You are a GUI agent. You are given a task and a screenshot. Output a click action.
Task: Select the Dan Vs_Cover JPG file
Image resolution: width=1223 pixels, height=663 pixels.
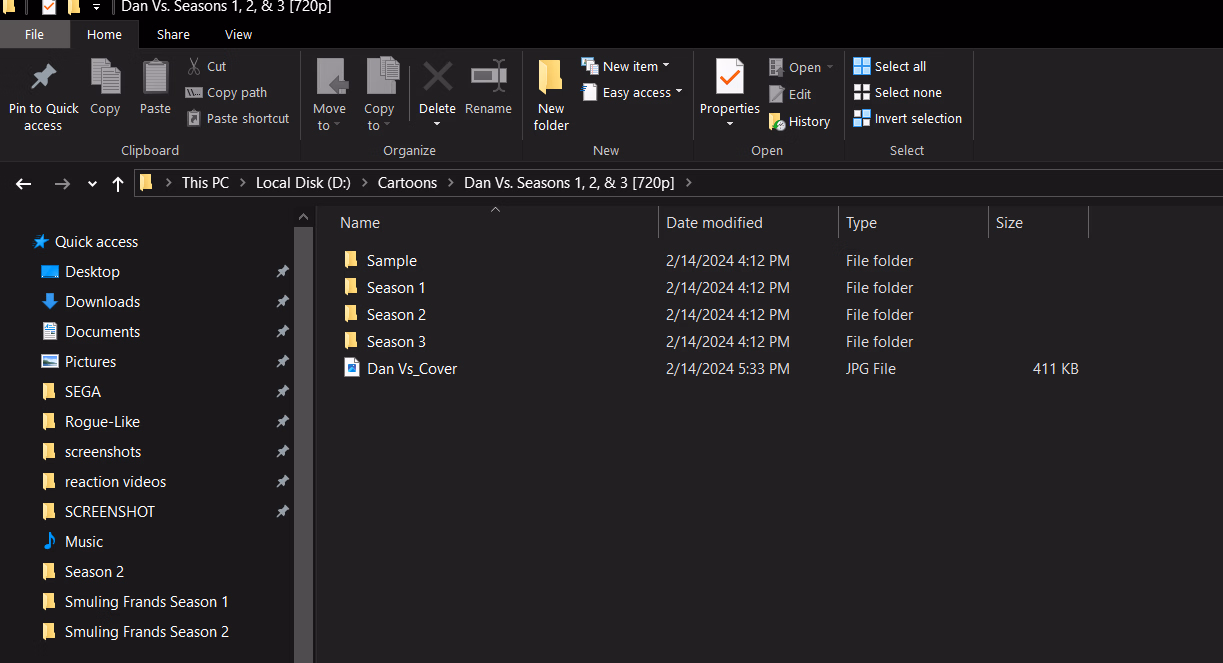[411, 369]
